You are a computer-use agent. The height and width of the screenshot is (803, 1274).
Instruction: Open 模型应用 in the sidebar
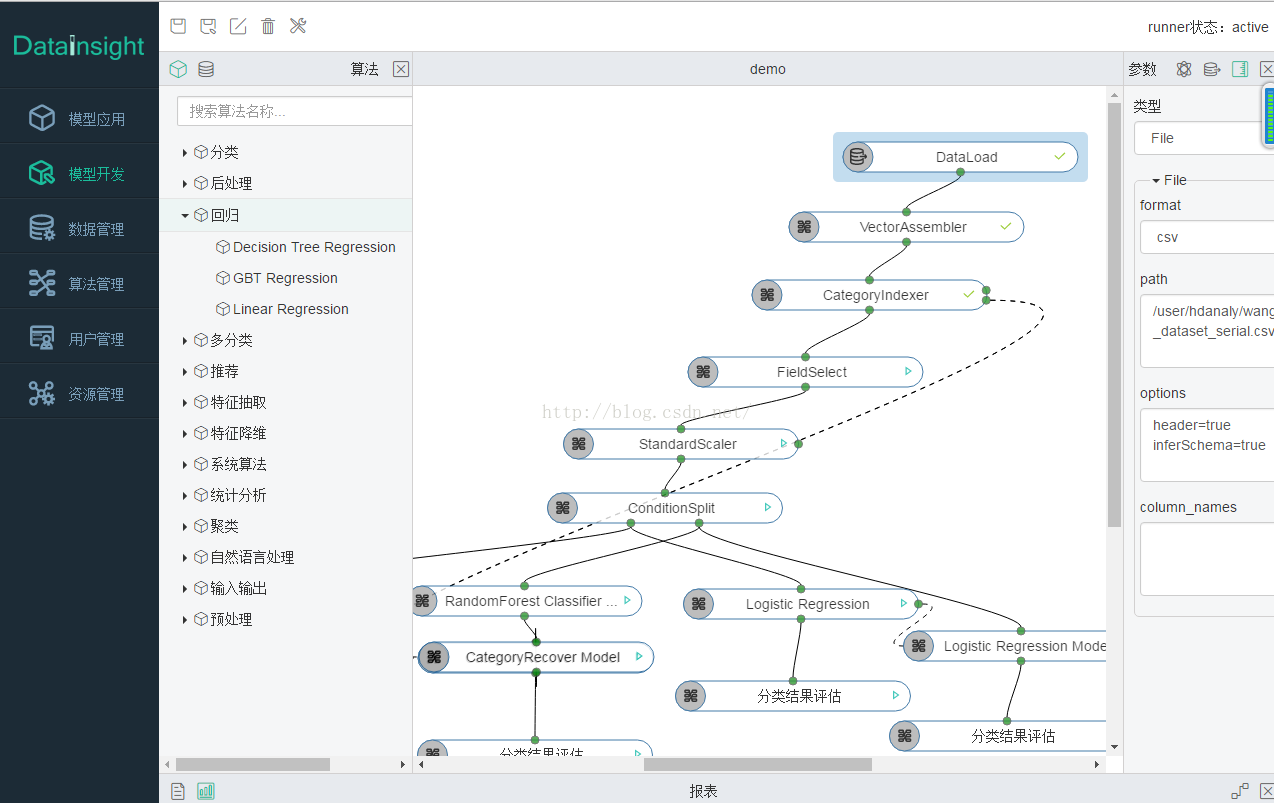[79, 119]
